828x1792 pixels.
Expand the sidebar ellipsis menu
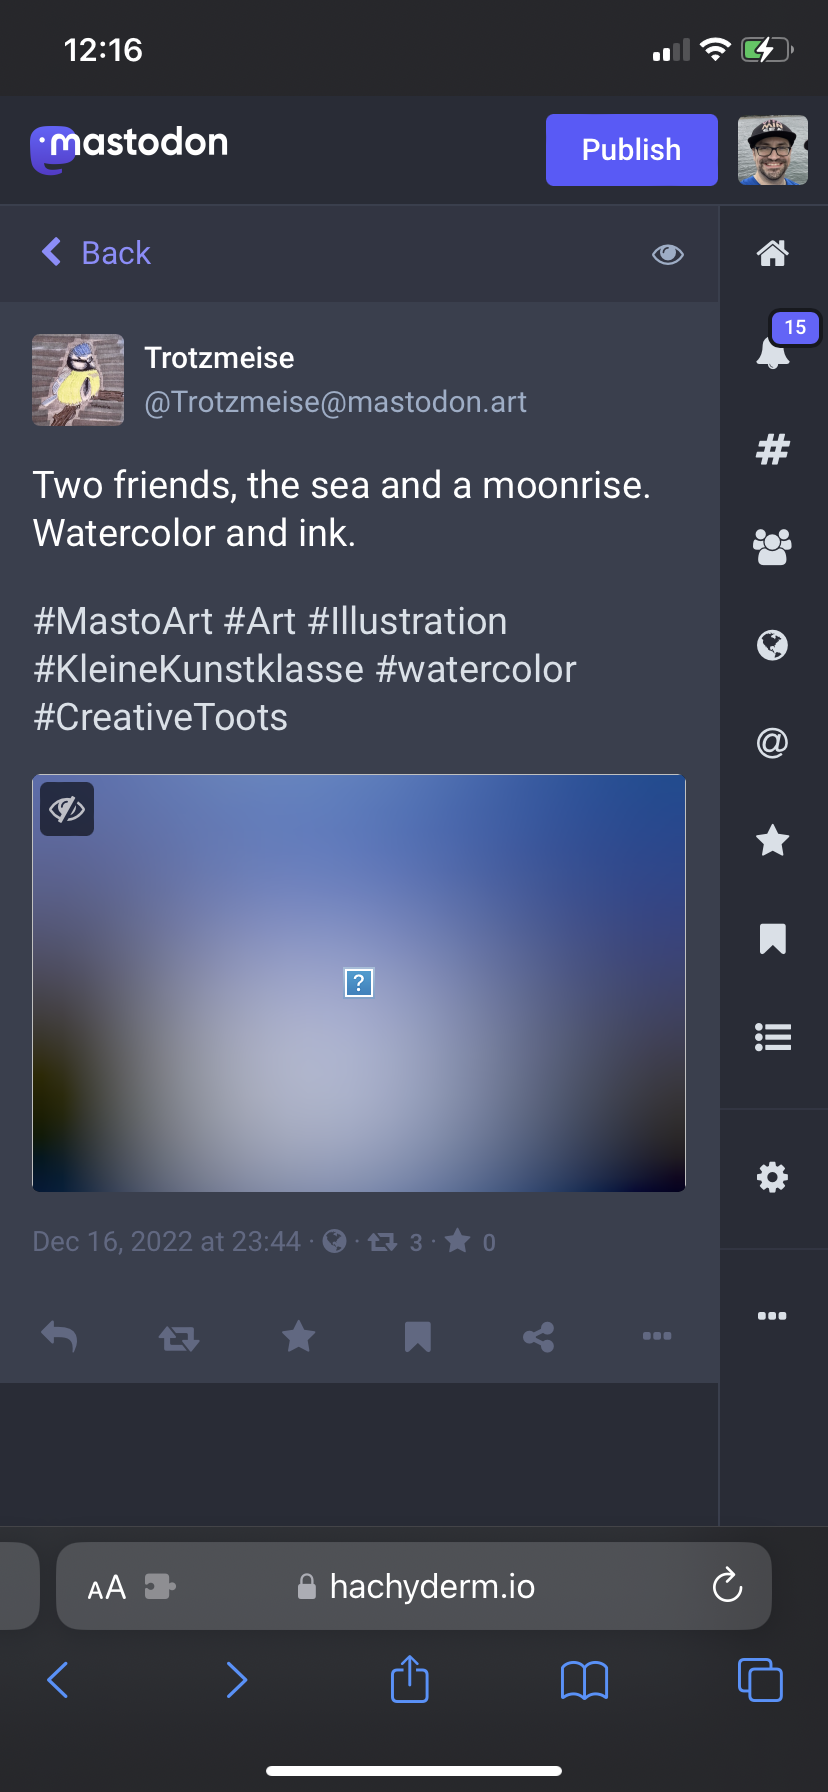tap(772, 1315)
